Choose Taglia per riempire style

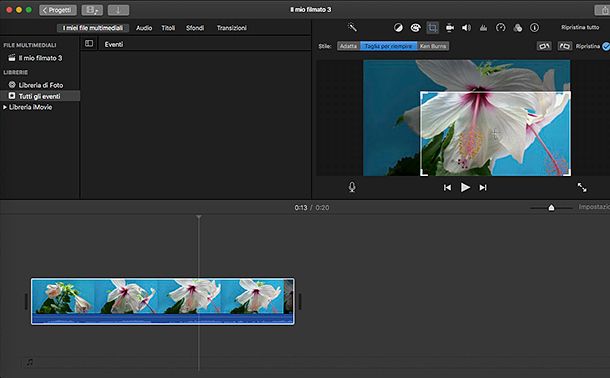pyautogui.click(x=388, y=46)
